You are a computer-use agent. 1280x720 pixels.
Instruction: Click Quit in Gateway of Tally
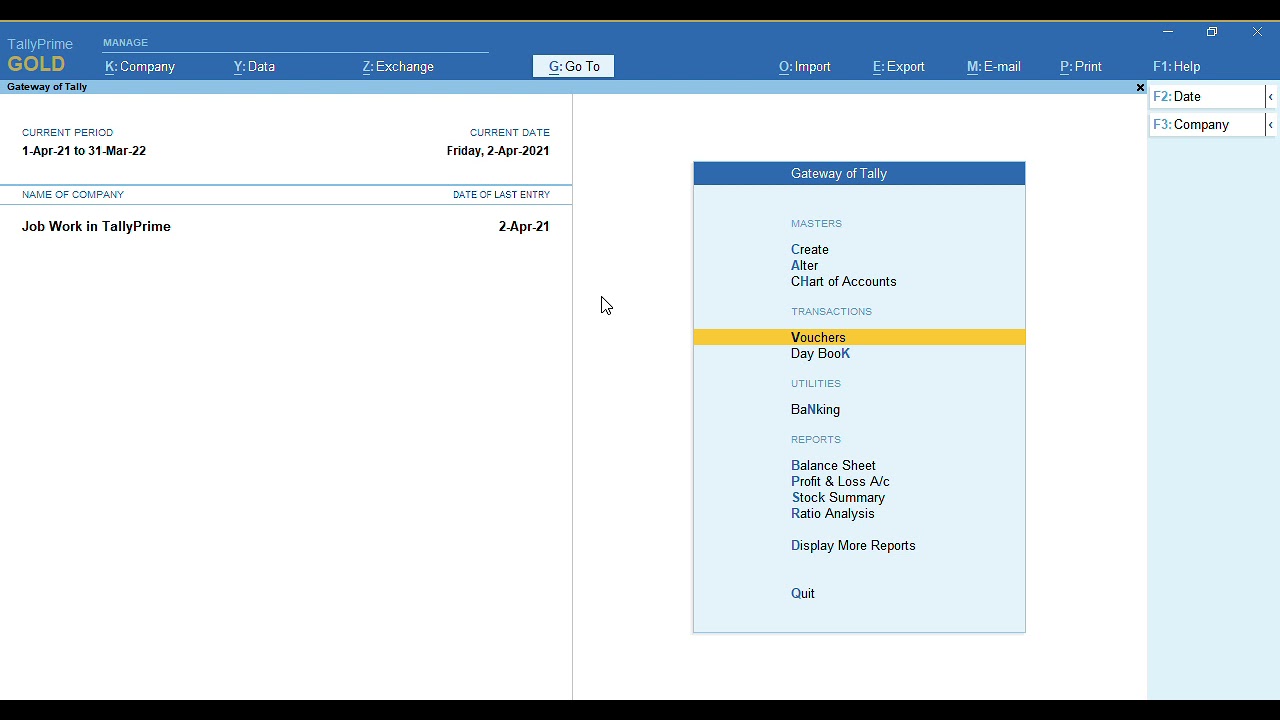[803, 594]
